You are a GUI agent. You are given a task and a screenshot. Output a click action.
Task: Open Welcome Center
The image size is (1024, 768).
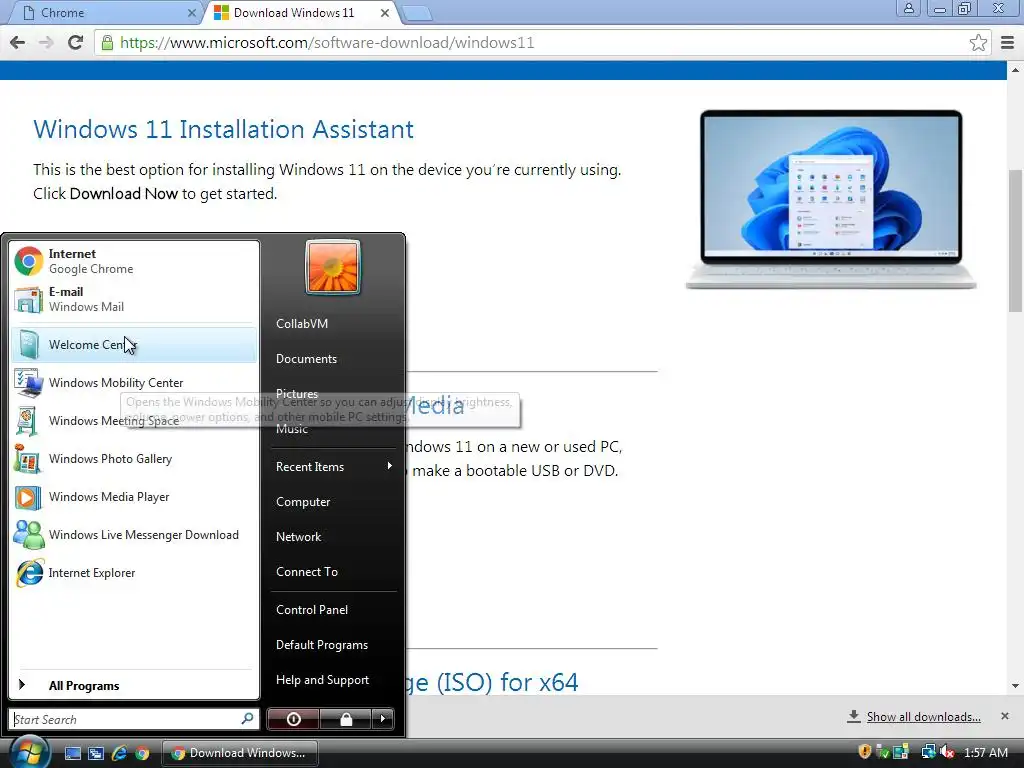pyautogui.click(x=134, y=344)
